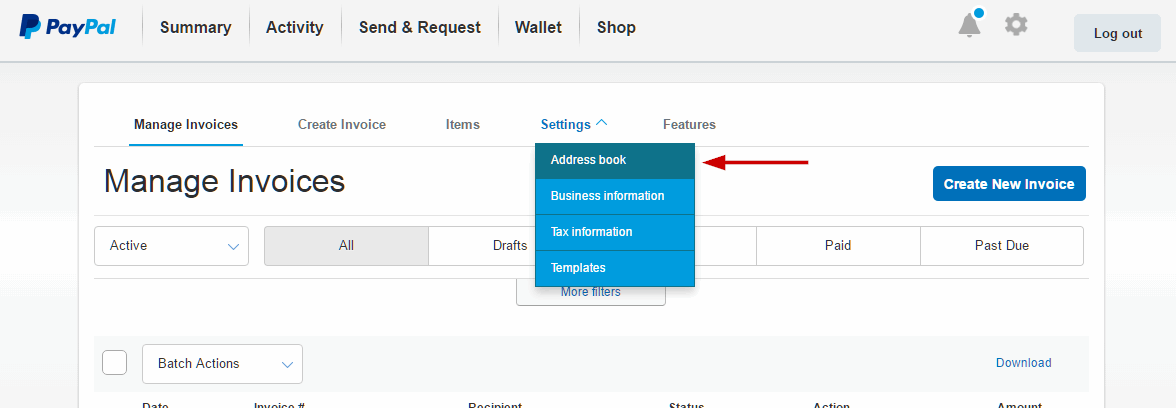This screenshot has width=1176, height=408.
Task: Click the PayPal logo
Action: pyautogui.click(x=68, y=27)
